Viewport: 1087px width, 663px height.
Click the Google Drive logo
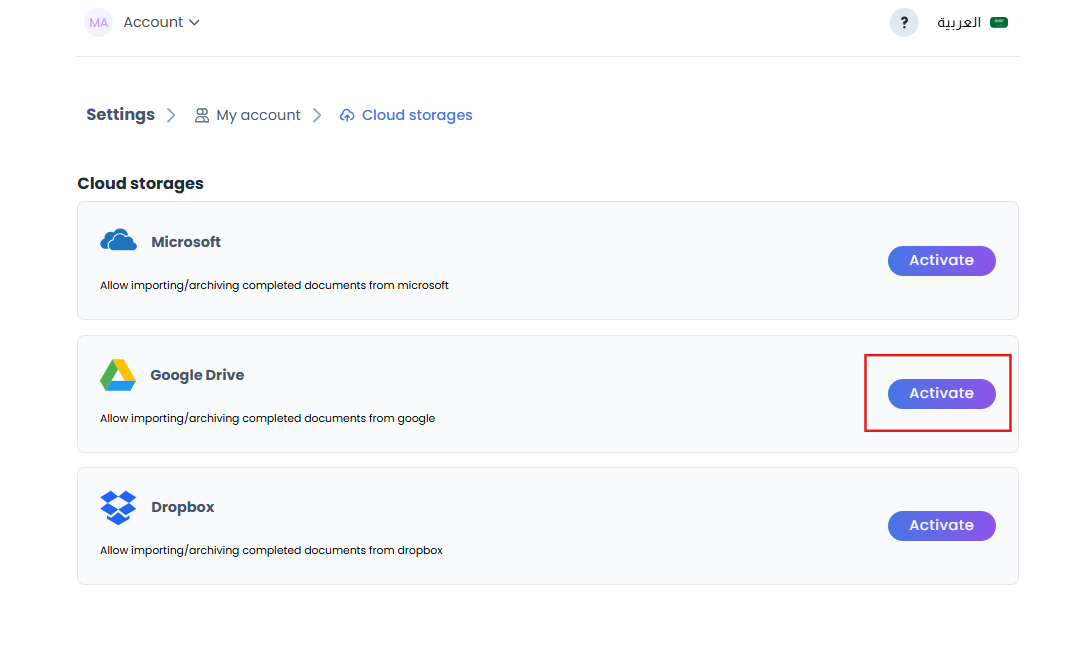pyautogui.click(x=118, y=374)
